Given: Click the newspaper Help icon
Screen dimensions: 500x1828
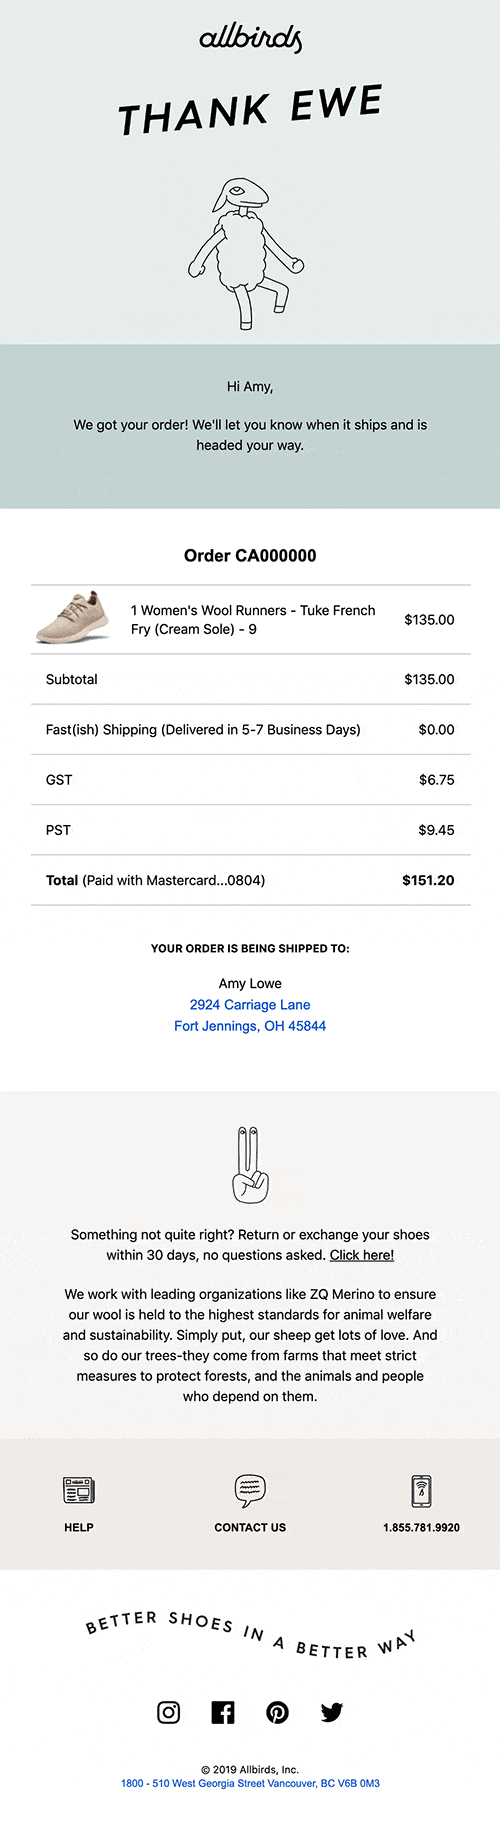Looking at the screenshot, I should coord(79,1490).
